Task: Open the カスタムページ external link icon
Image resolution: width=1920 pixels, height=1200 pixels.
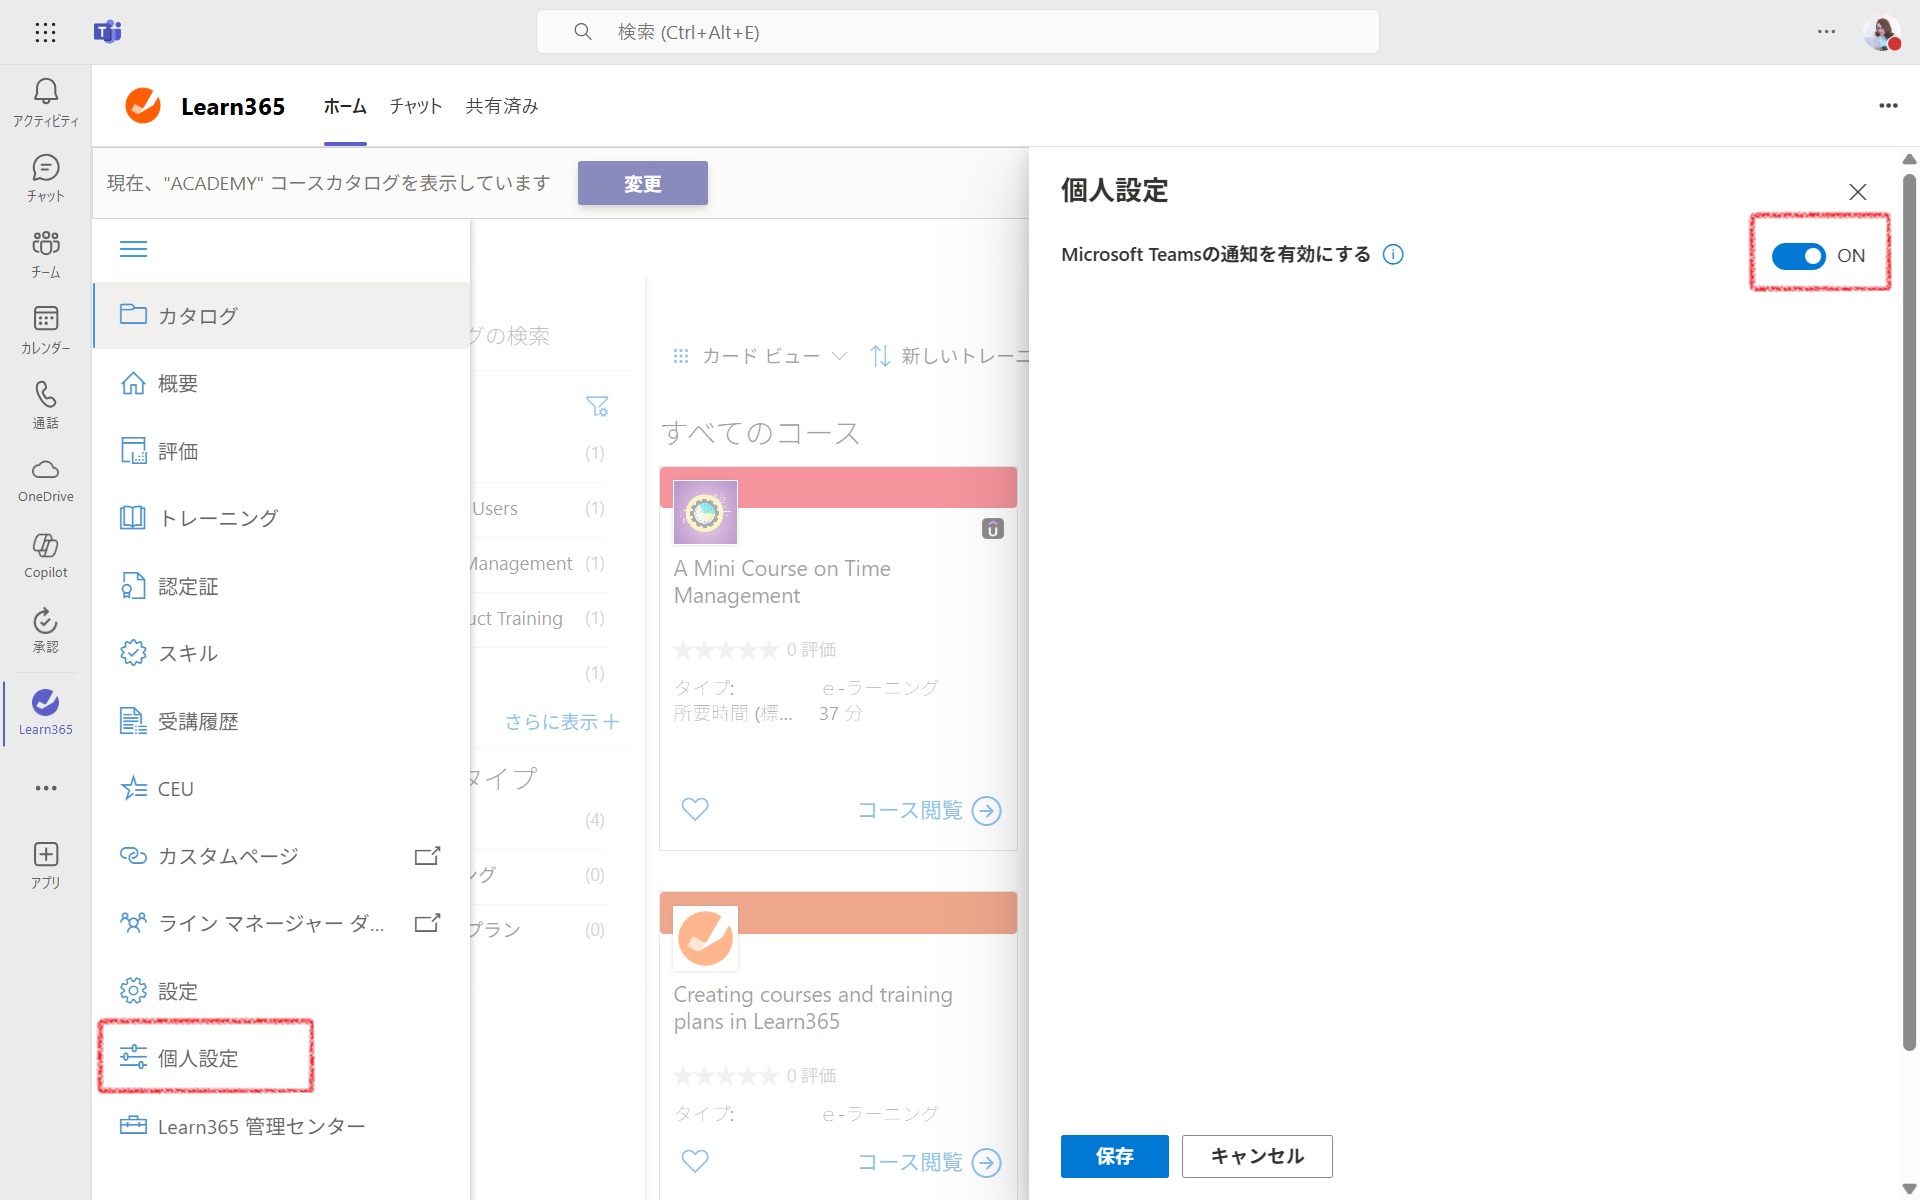Action: 427,856
